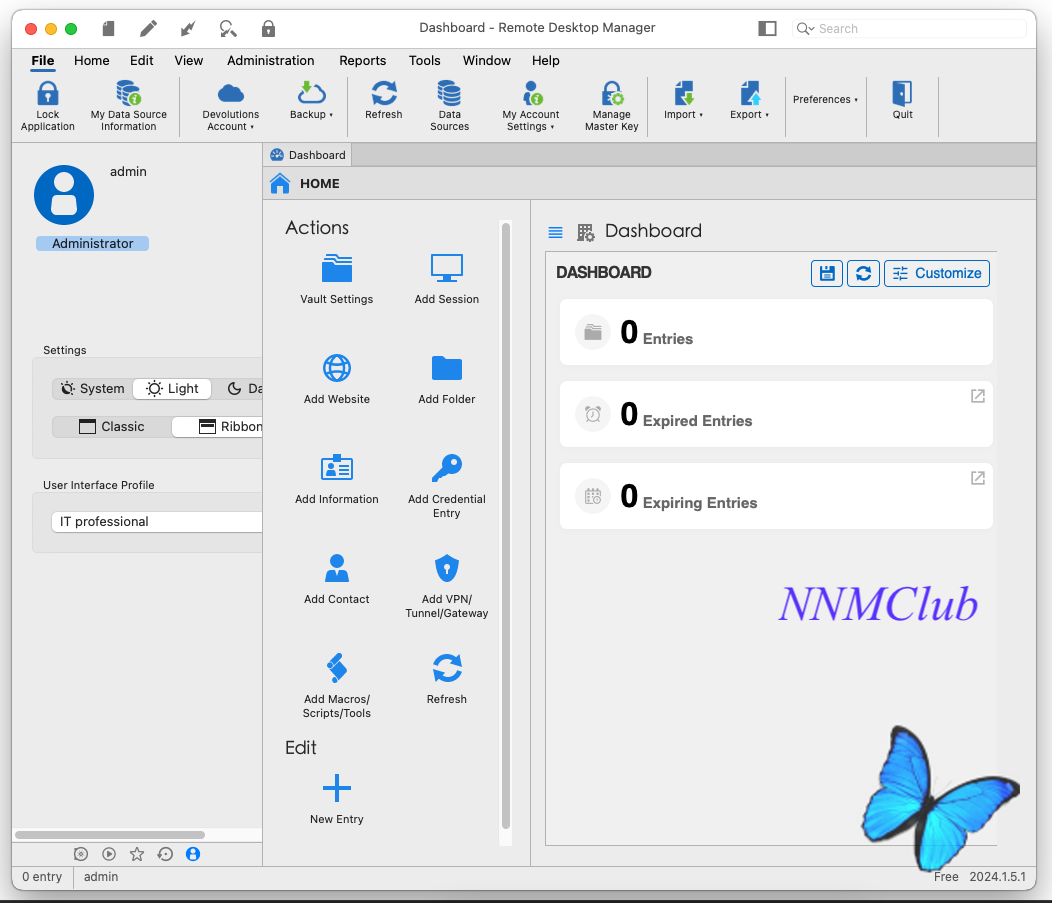Open Import dropdown
The width and height of the screenshot is (1052, 903).
tap(684, 100)
